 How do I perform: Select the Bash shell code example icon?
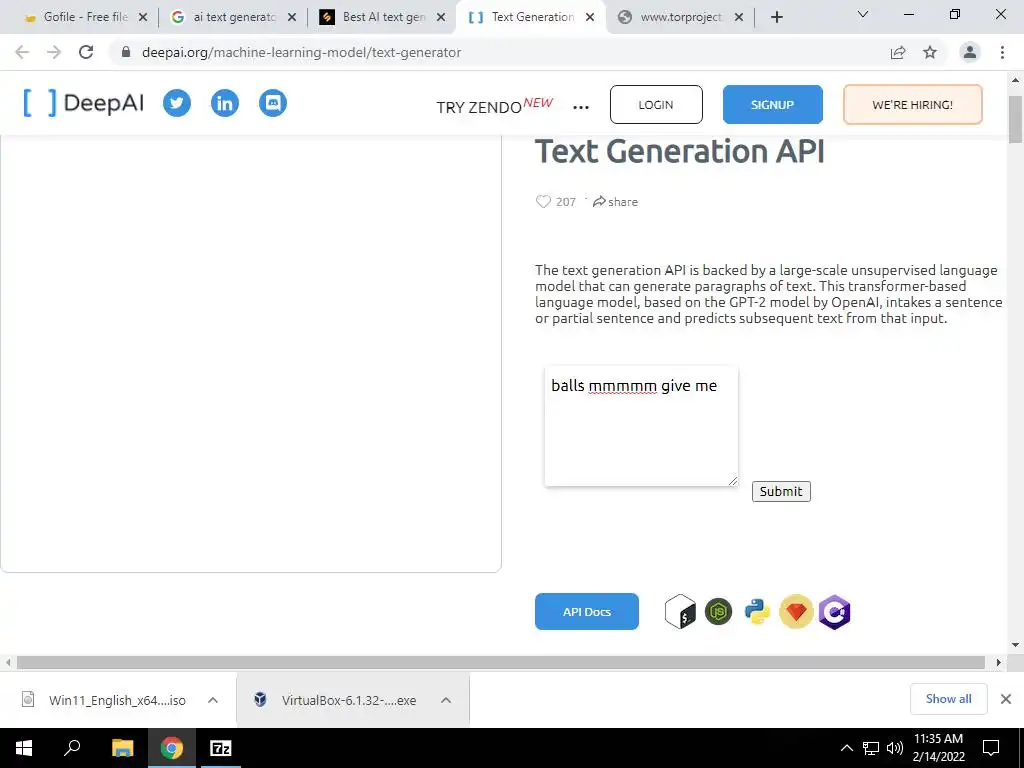pyautogui.click(x=680, y=612)
